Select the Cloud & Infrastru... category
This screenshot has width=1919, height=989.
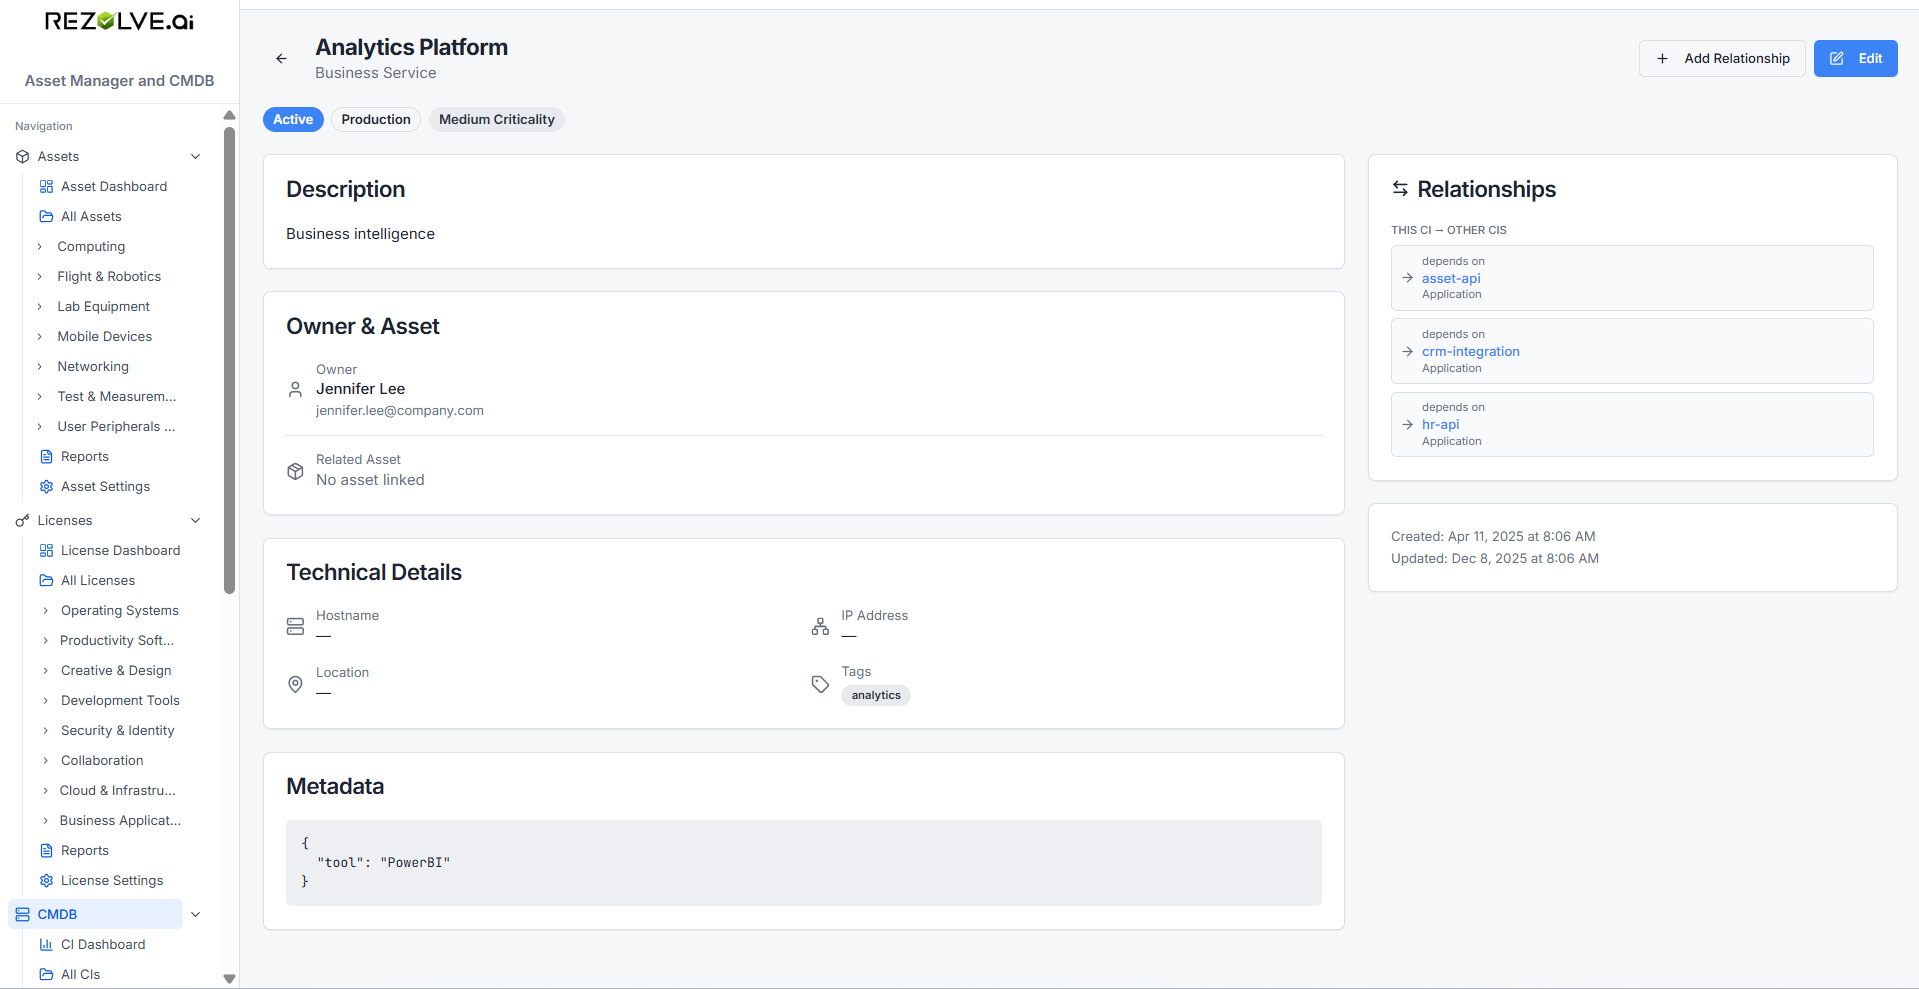(118, 791)
